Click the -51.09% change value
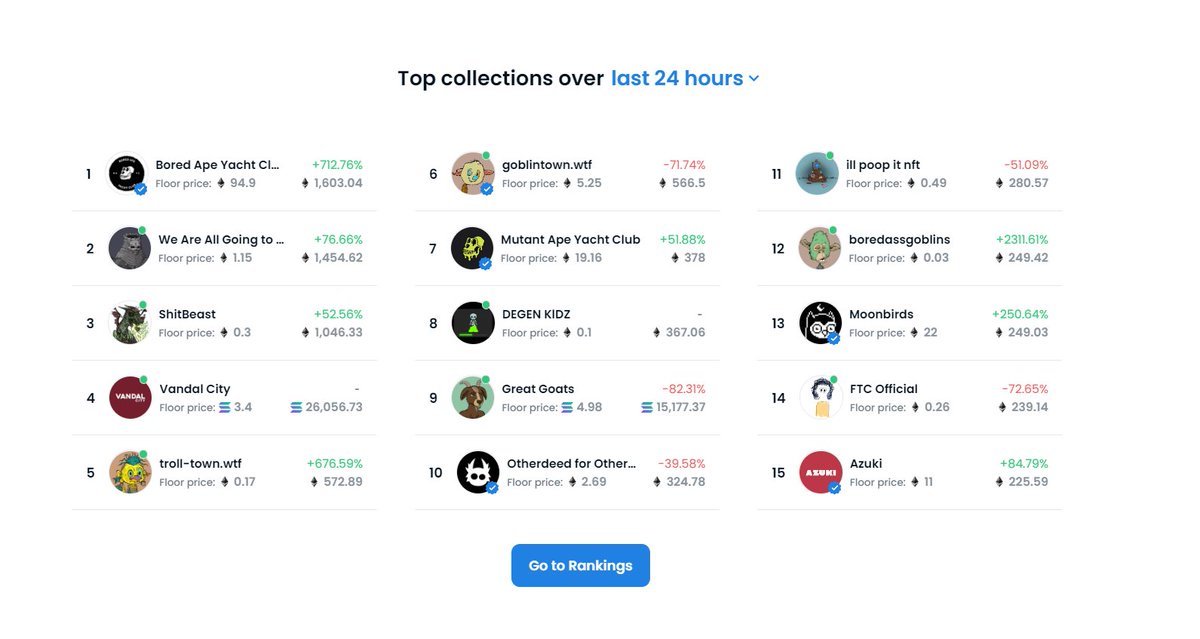 click(1026, 165)
